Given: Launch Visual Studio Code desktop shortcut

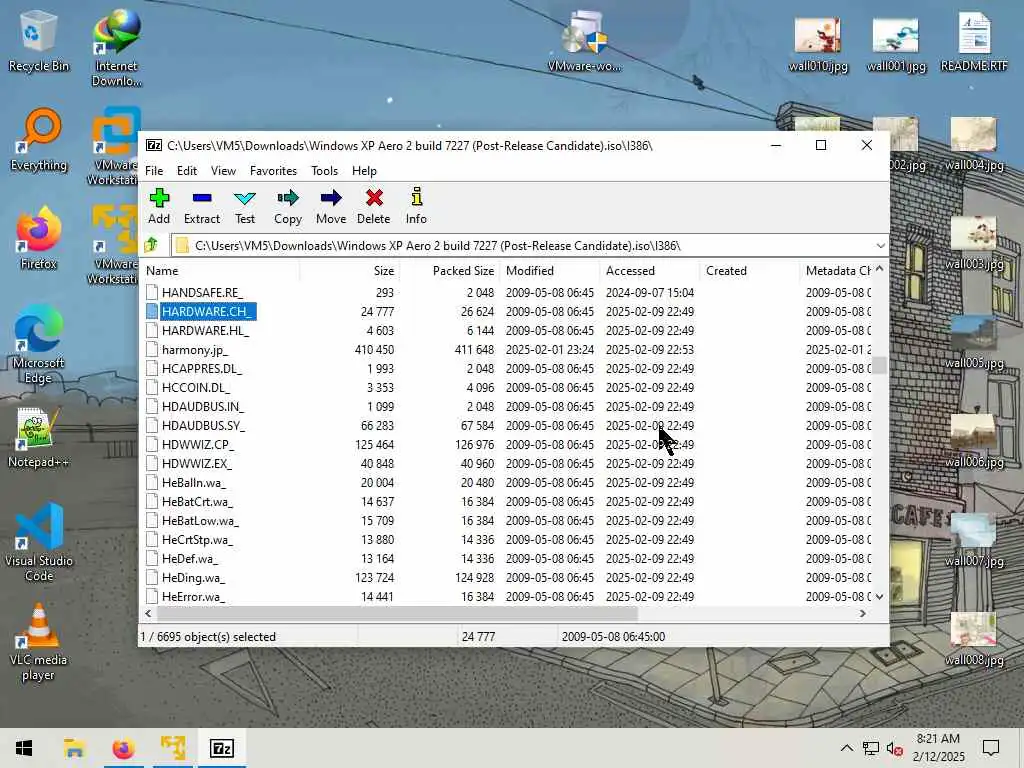Looking at the screenshot, I should tap(39, 542).
